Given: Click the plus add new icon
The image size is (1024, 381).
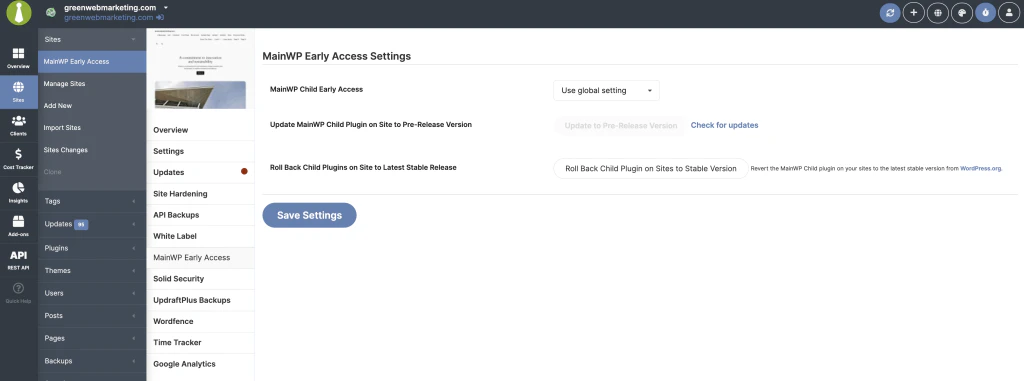Looking at the screenshot, I should pyautogui.click(x=914, y=12).
